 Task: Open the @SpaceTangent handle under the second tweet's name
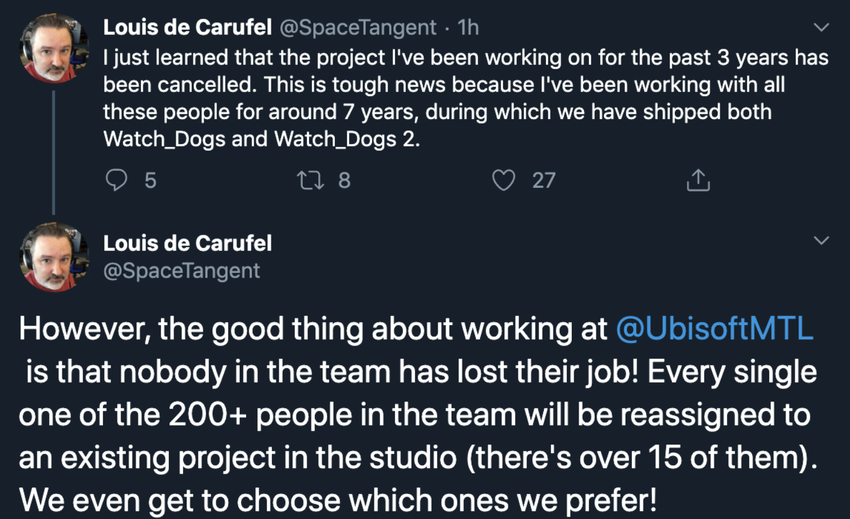tap(181, 270)
